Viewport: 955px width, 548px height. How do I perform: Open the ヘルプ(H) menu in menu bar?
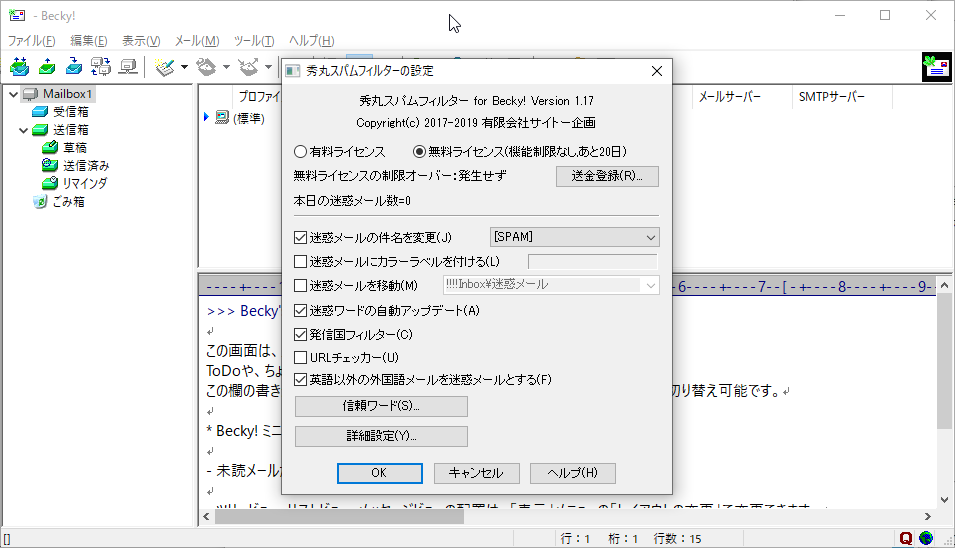(311, 41)
